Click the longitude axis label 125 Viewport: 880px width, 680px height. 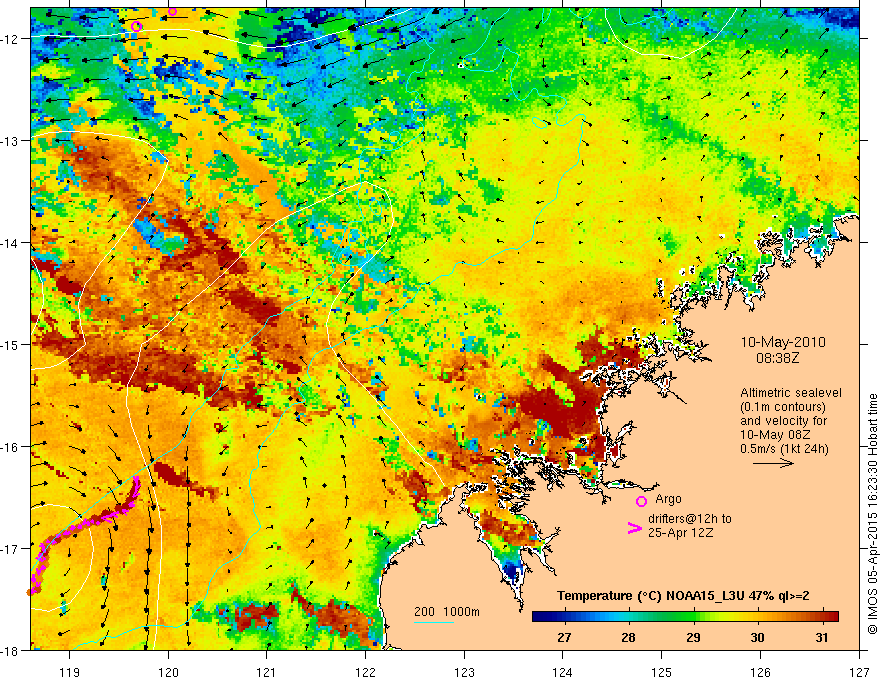pos(662,672)
